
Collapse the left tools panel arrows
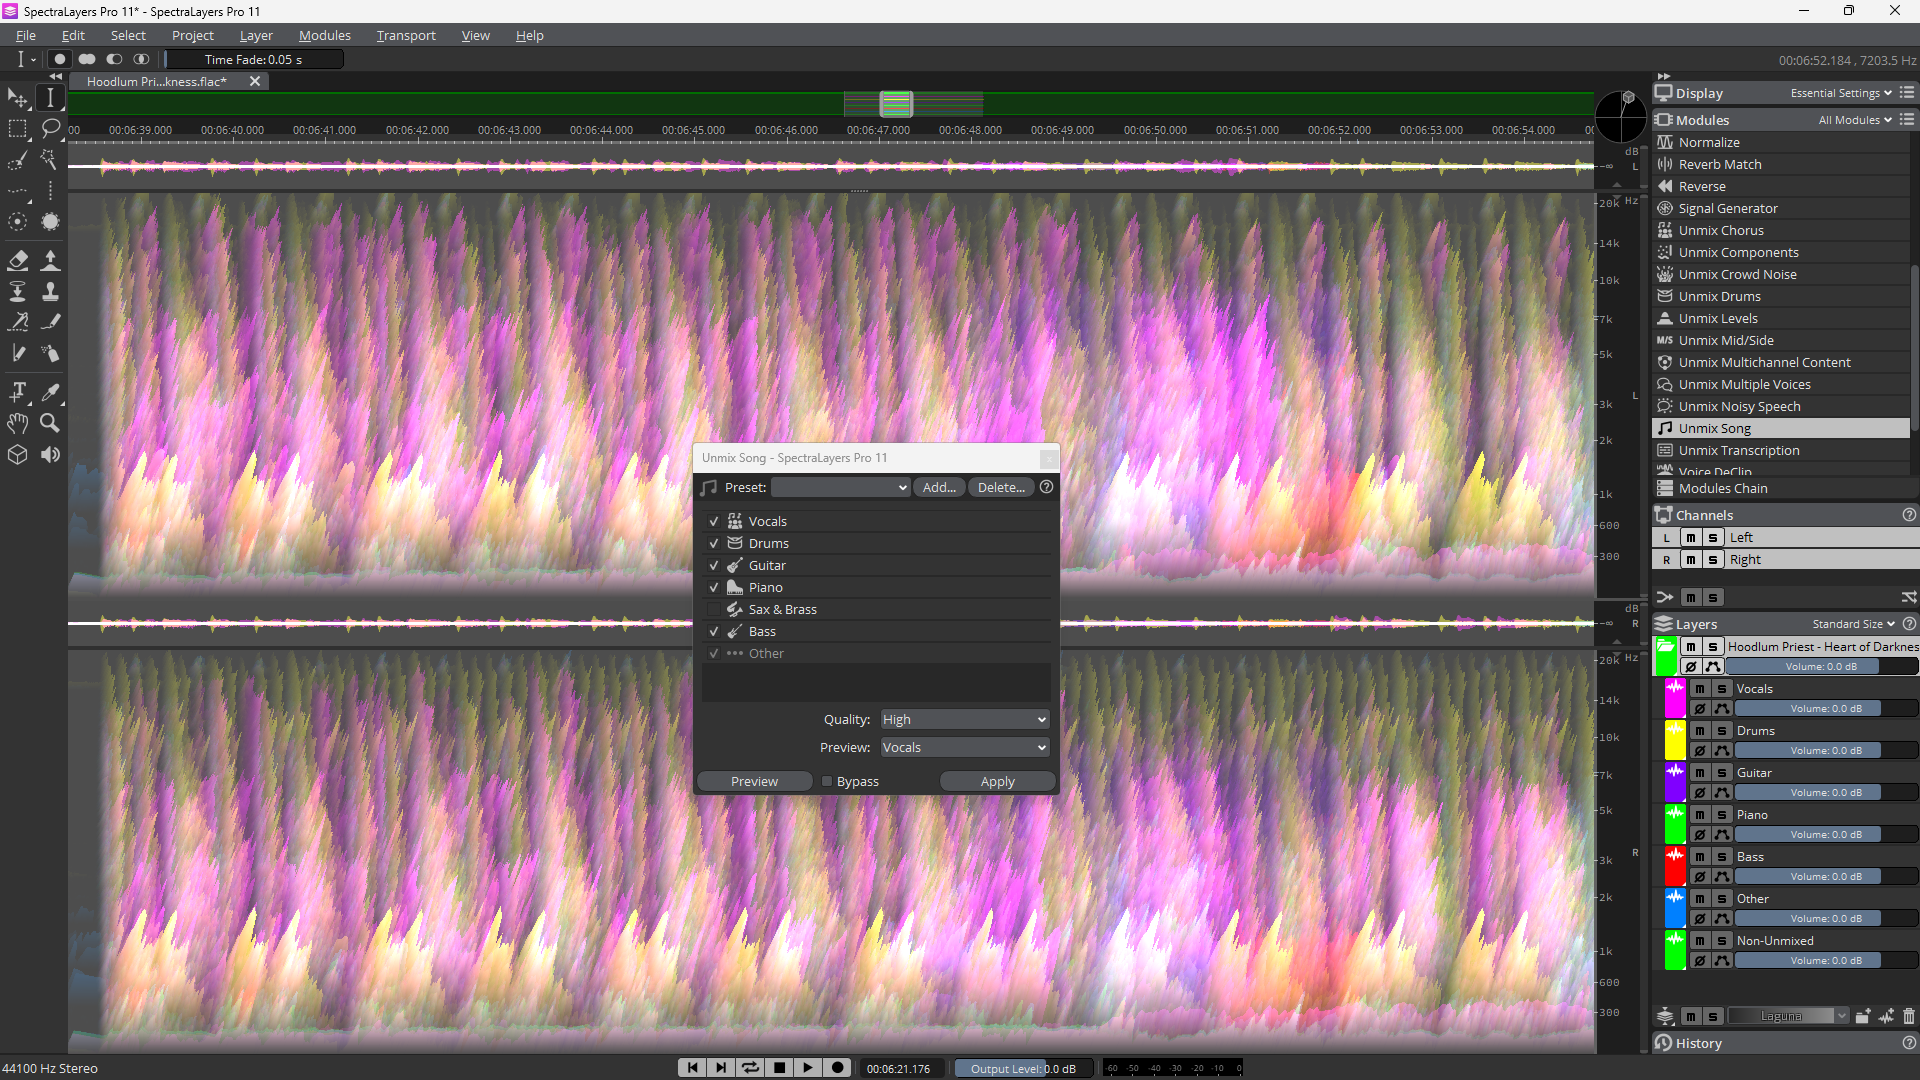click(x=56, y=76)
